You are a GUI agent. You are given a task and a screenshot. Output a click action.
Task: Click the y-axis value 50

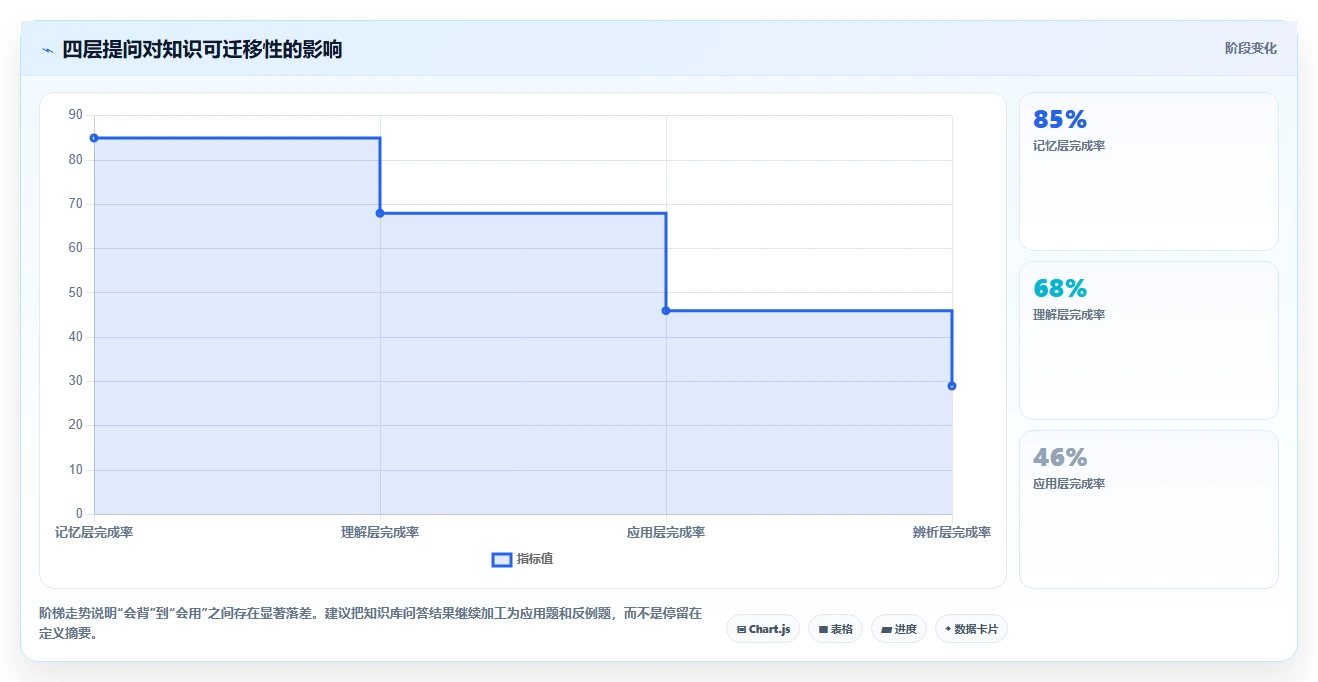pos(76,293)
